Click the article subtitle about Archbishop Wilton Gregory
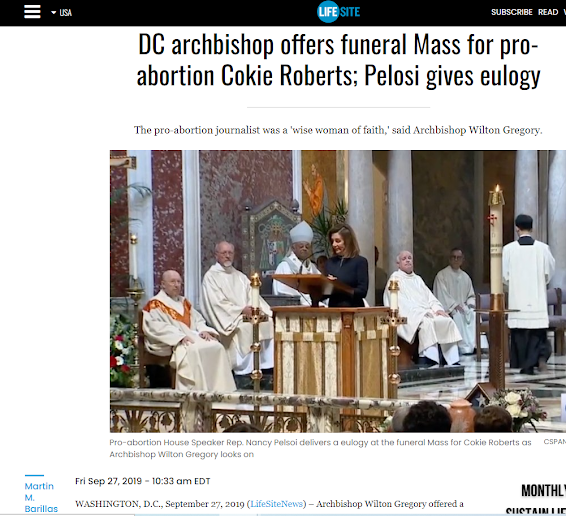 click(338, 130)
